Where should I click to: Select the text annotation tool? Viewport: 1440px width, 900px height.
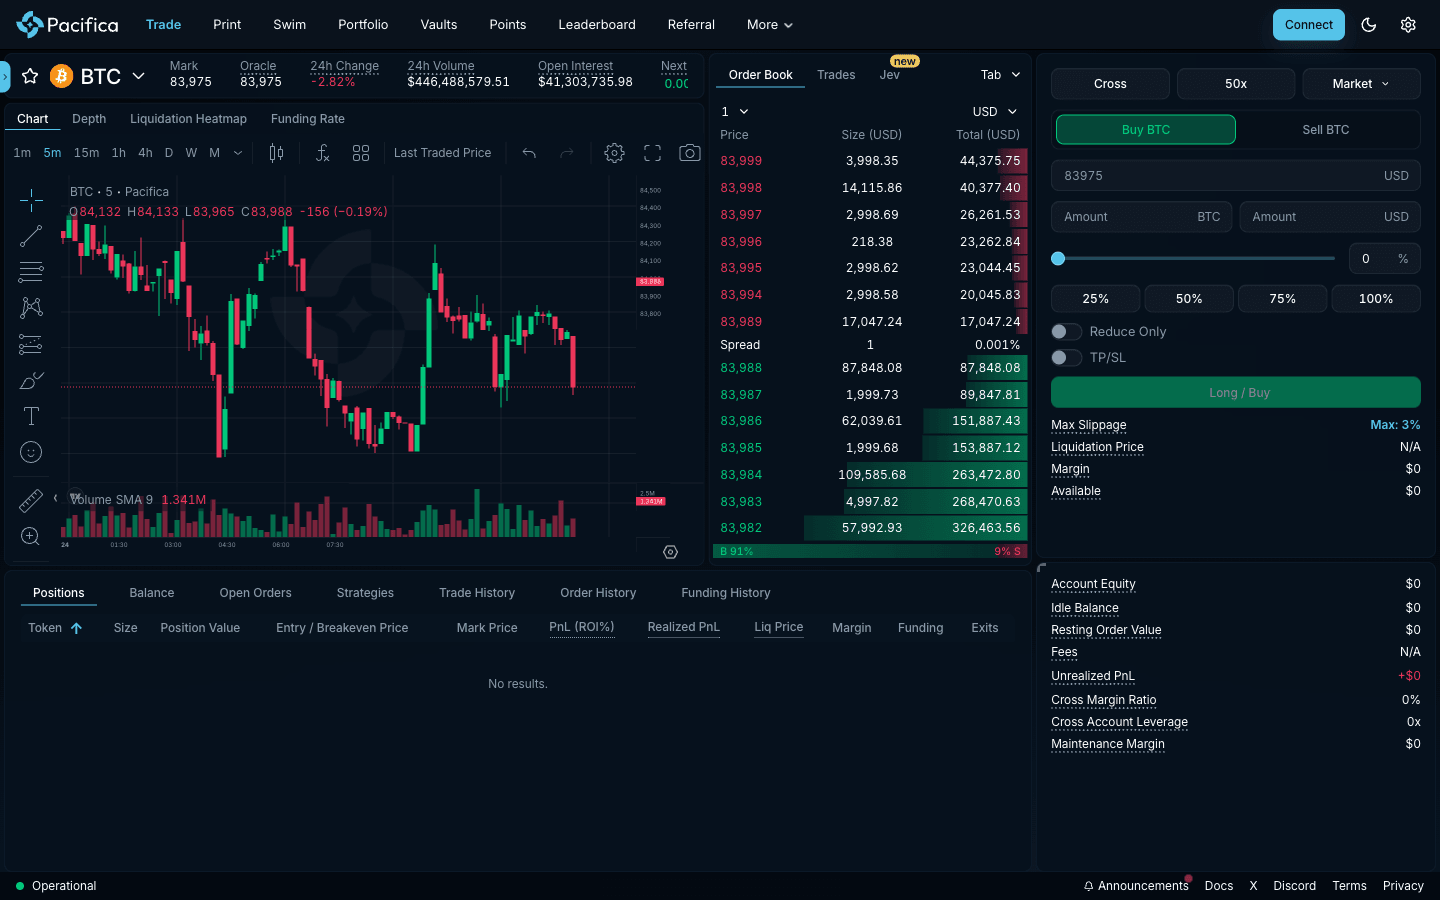coord(31,416)
